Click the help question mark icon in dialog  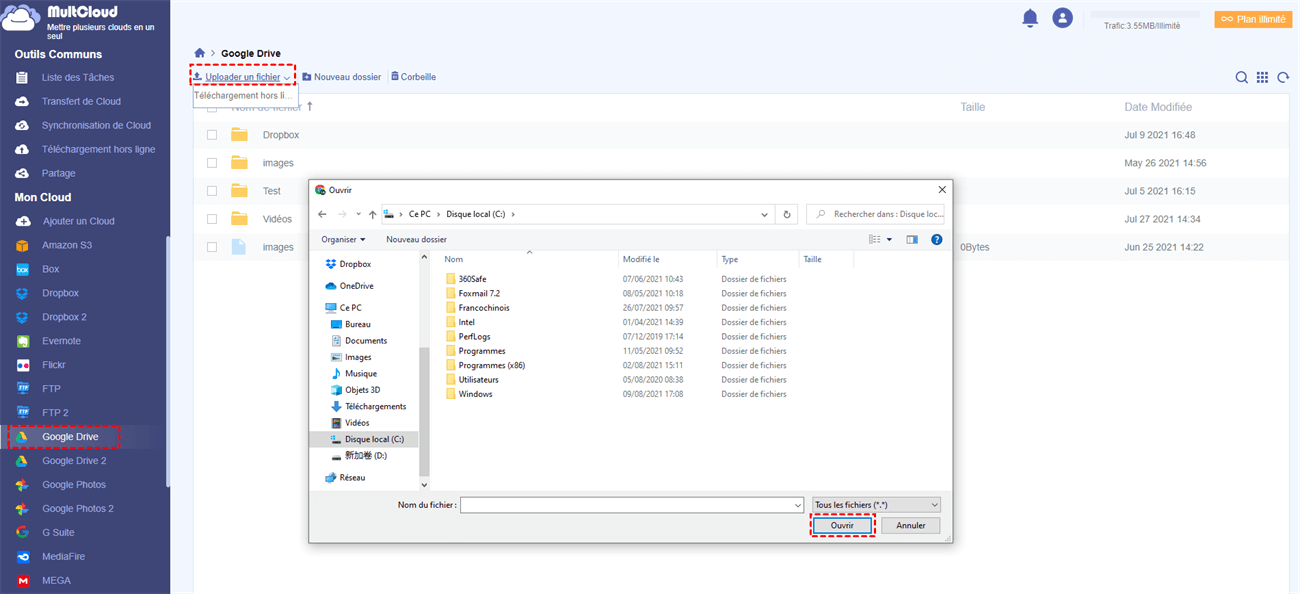pyautogui.click(x=936, y=240)
